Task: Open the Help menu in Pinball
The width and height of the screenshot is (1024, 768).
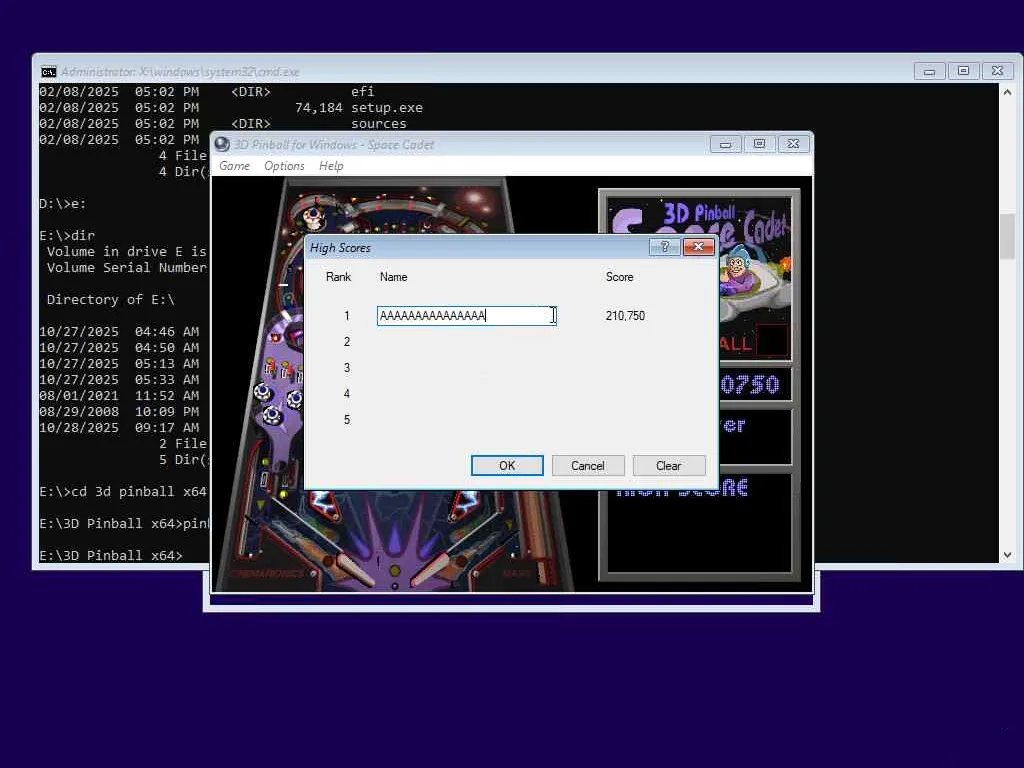Action: 331,166
